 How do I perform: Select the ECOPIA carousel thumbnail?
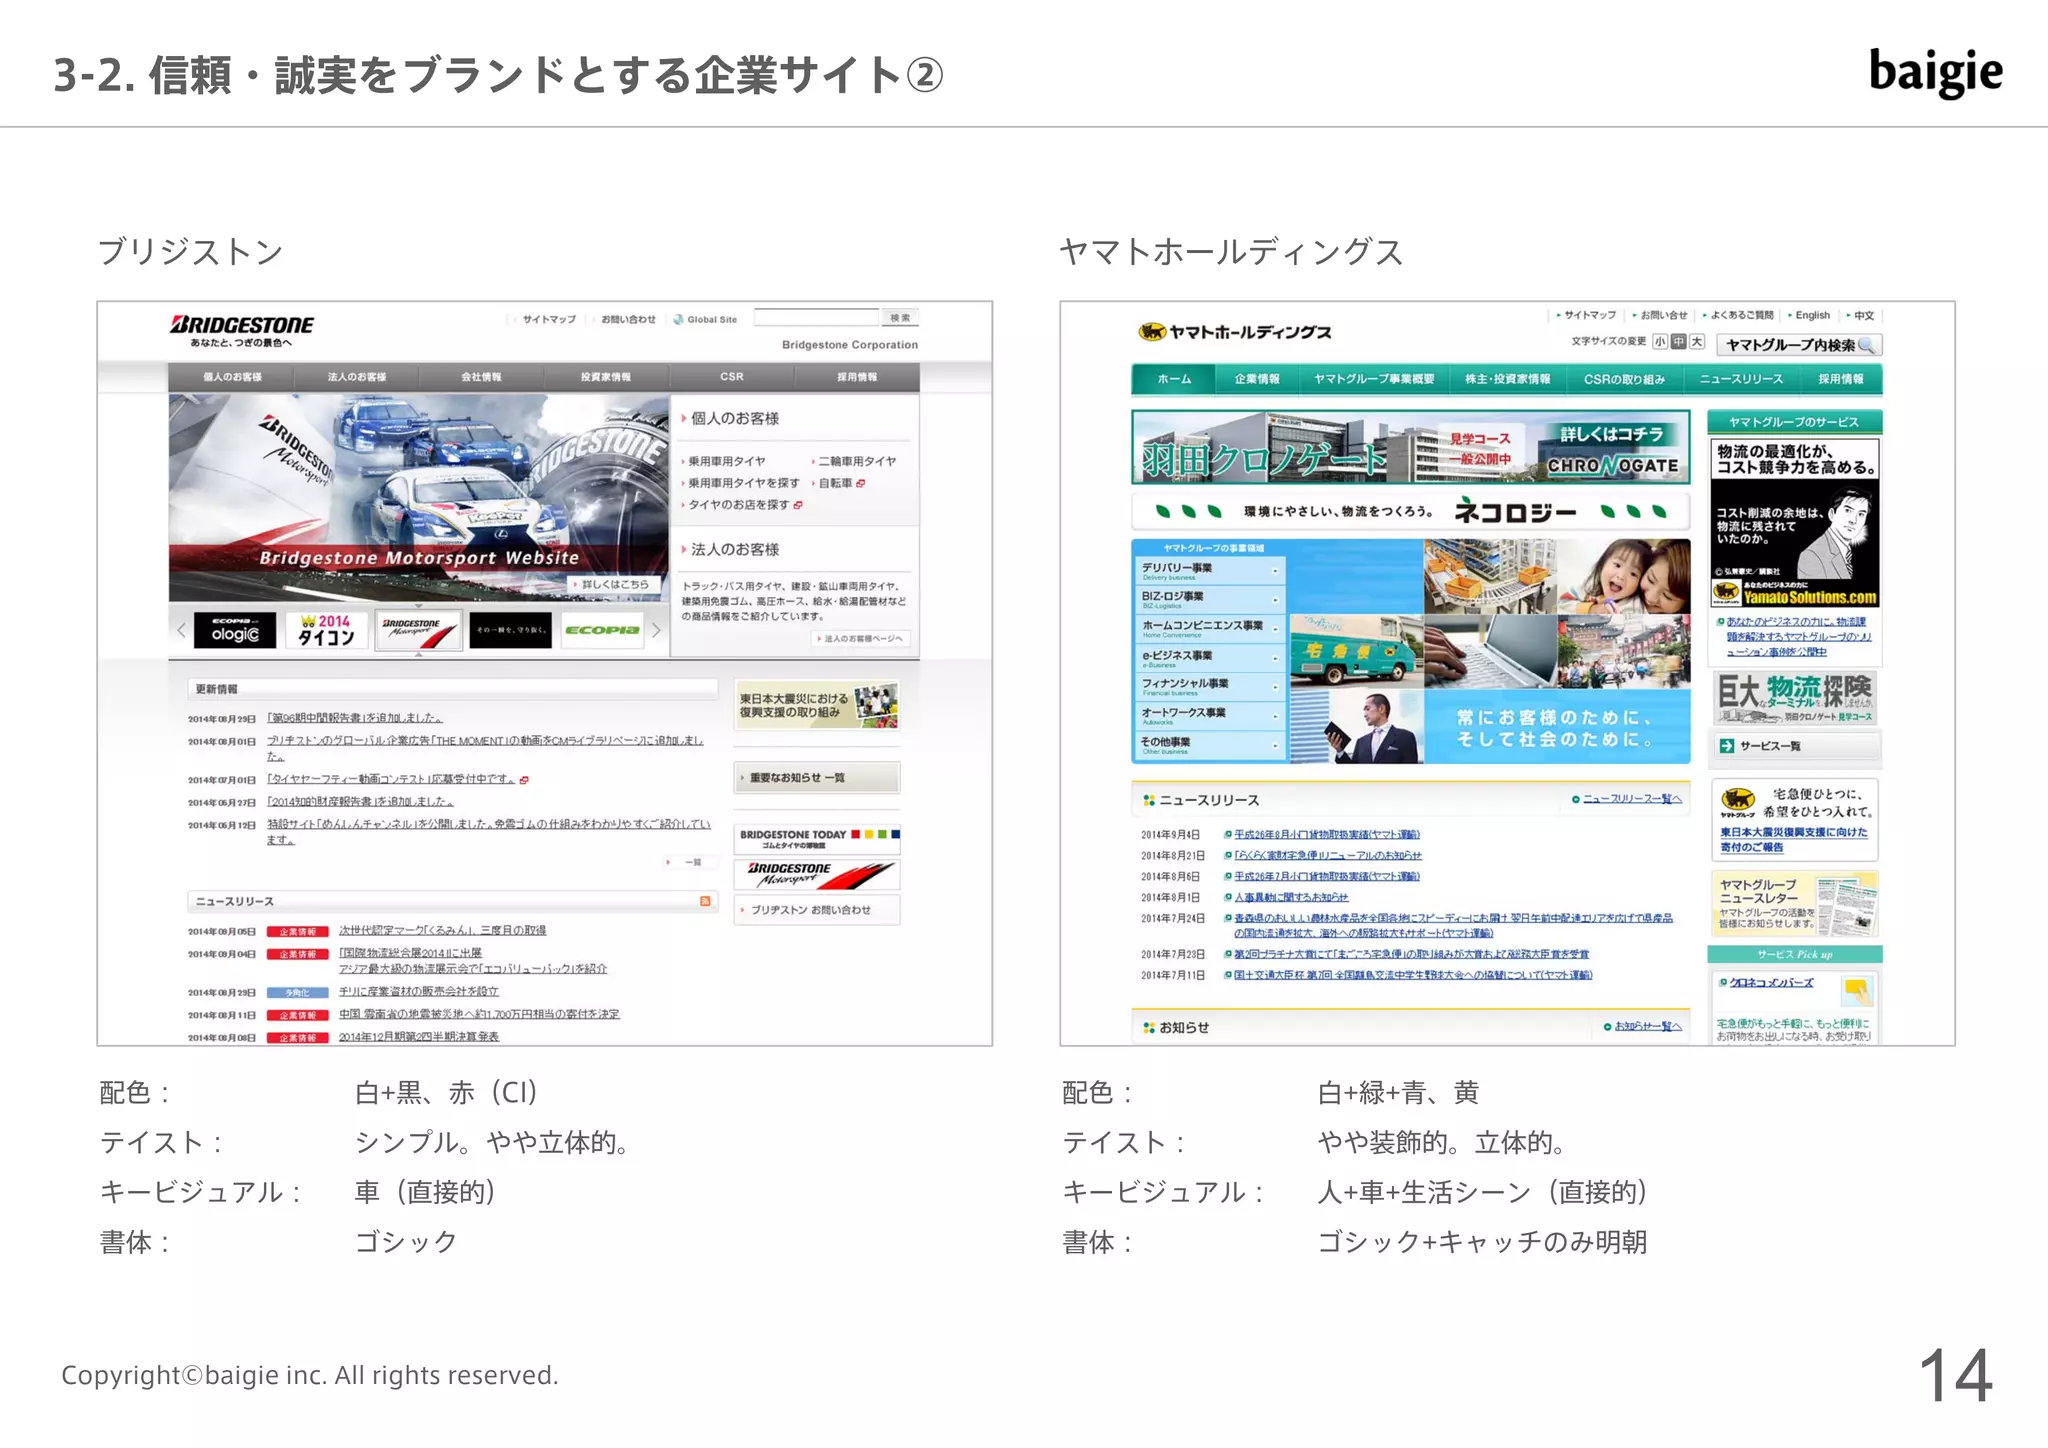click(602, 631)
